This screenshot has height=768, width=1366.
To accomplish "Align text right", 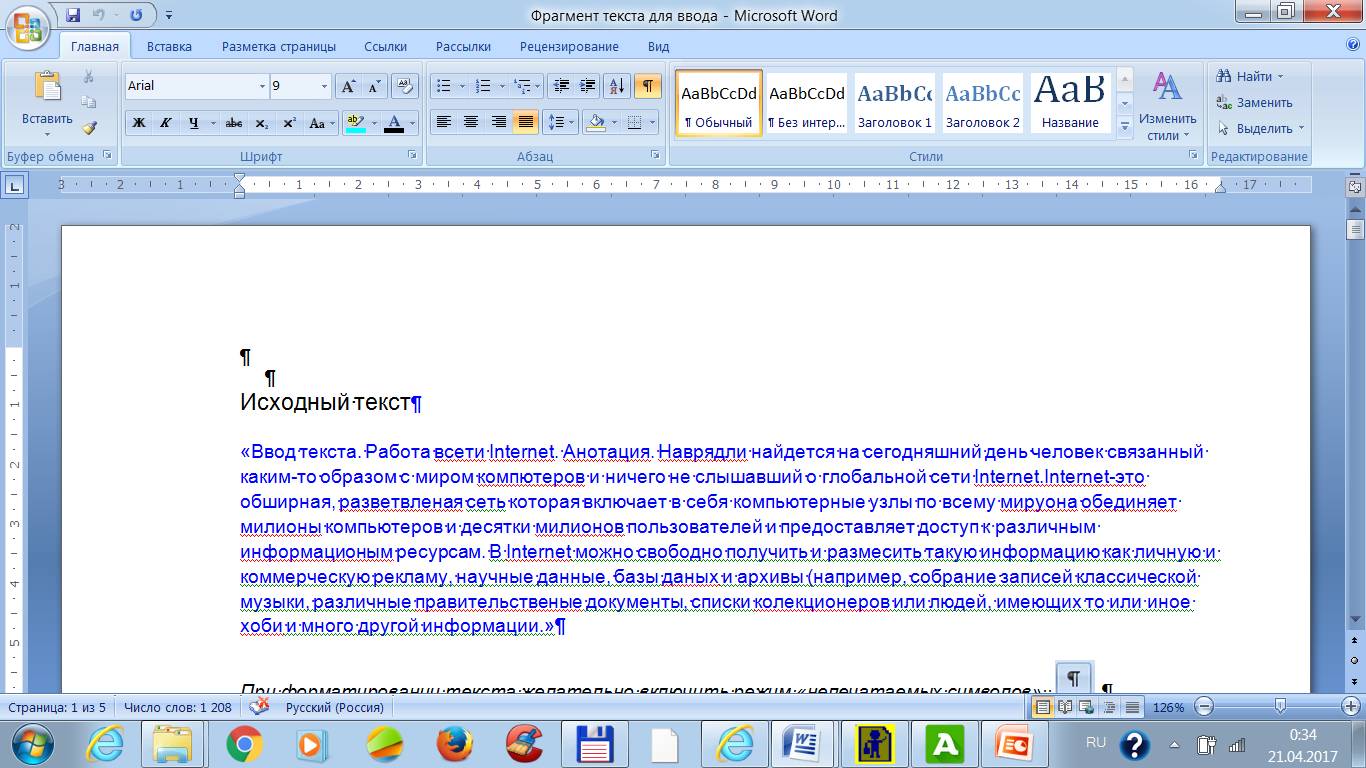I will tap(498, 122).
